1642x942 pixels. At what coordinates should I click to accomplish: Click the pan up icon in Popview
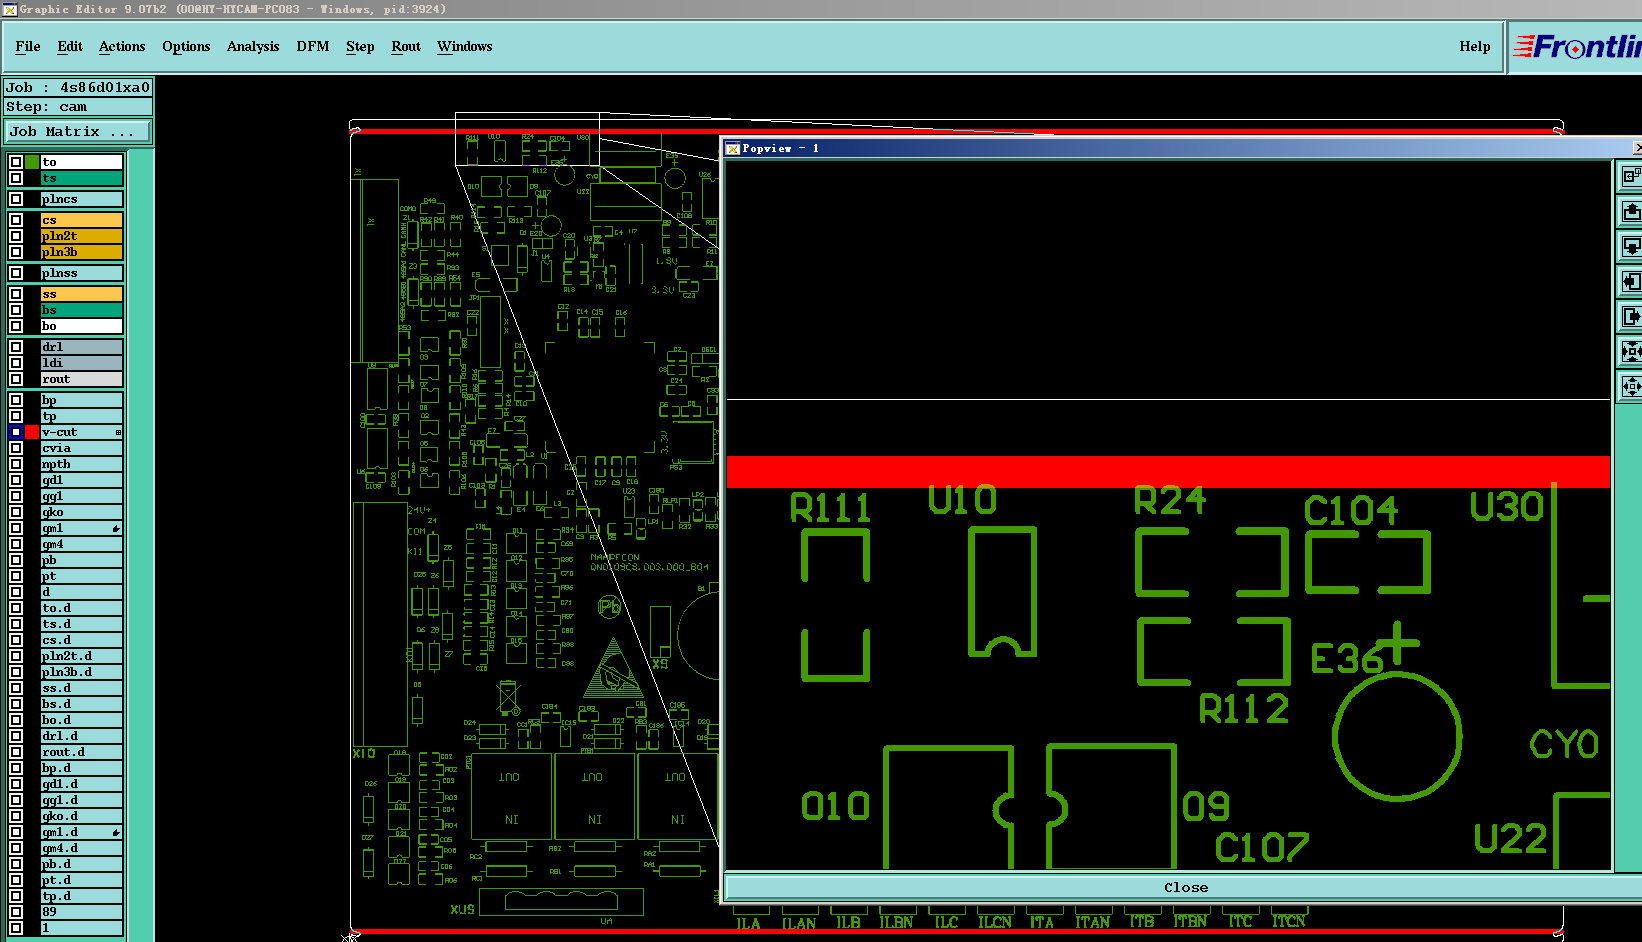pyautogui.click(x=1631, y=211)
